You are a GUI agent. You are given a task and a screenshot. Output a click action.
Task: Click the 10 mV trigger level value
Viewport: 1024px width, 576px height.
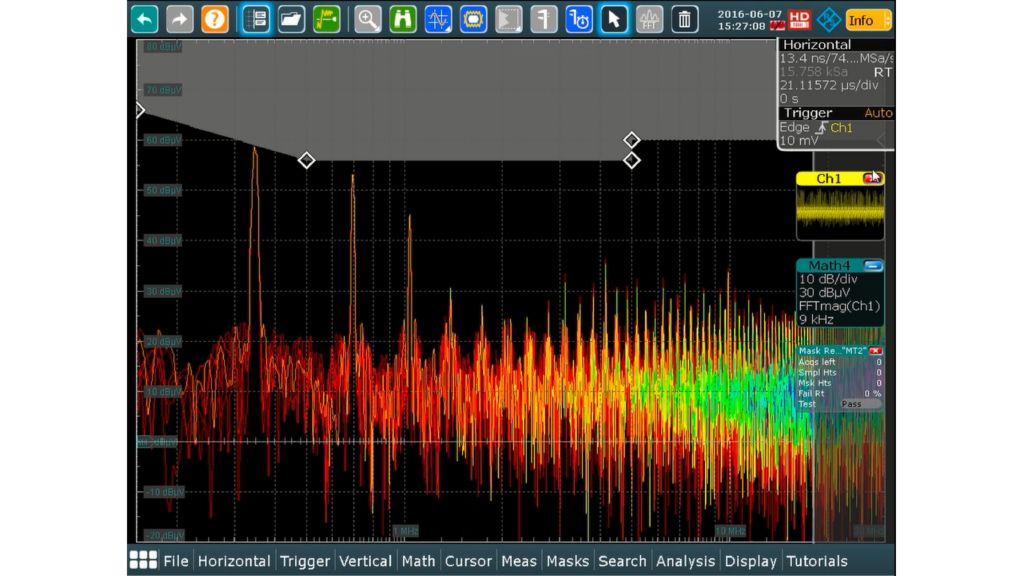(799, 141)
